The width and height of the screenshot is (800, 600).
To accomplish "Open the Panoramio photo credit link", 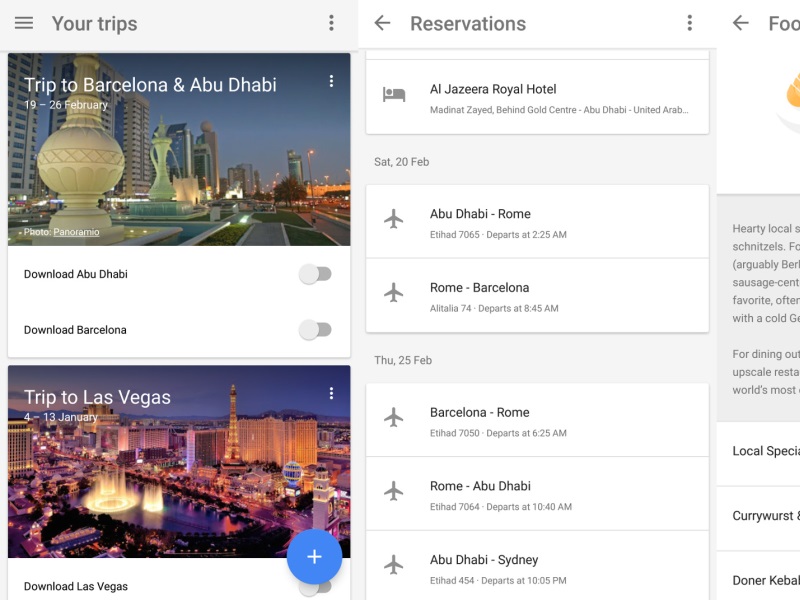I will (76, 232).
